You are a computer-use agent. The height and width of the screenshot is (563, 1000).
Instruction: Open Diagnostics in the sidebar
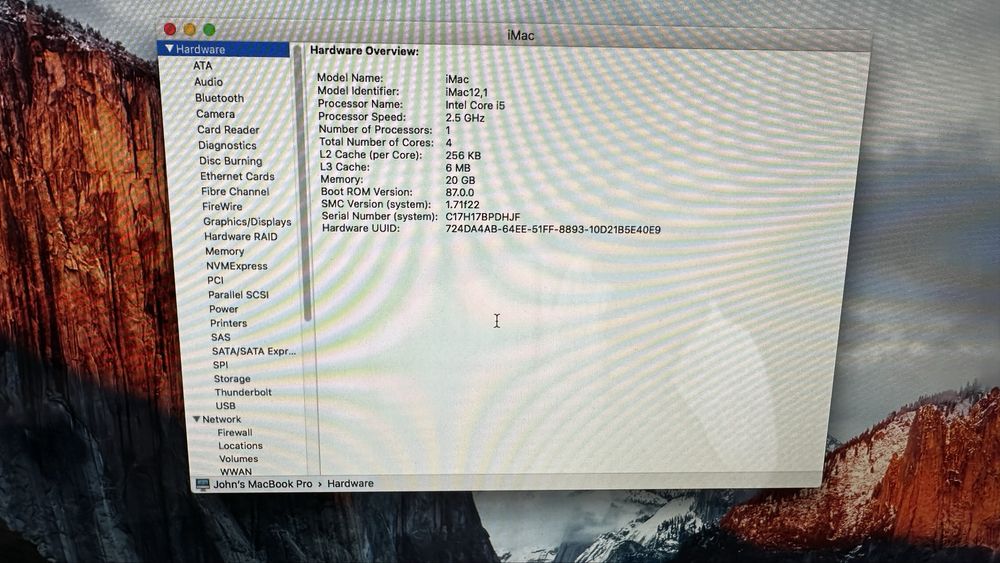[227, 145]
